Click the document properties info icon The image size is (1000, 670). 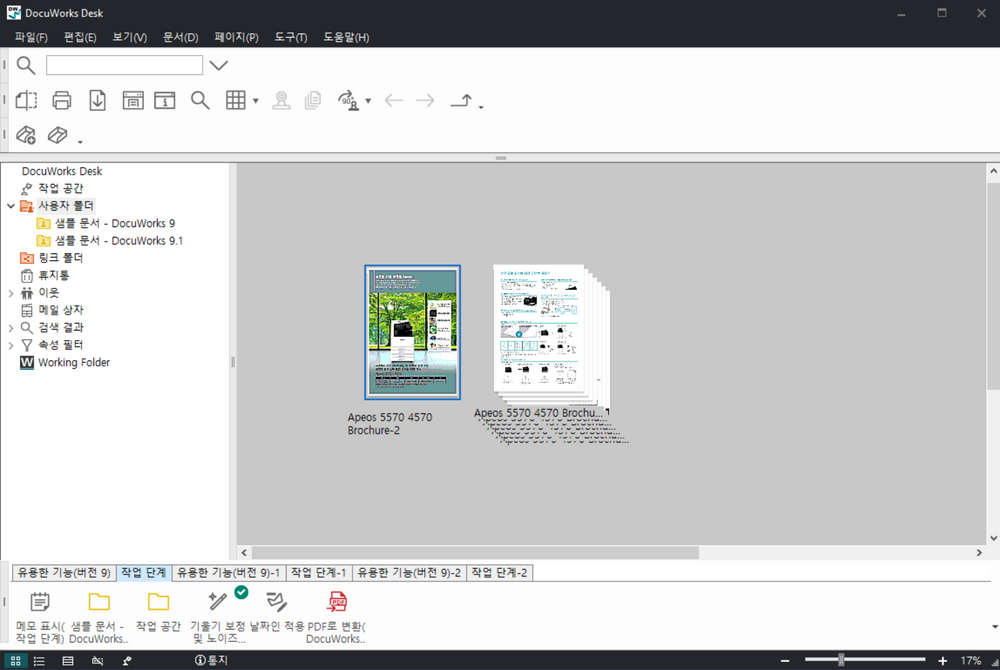[x=165, y=100]
